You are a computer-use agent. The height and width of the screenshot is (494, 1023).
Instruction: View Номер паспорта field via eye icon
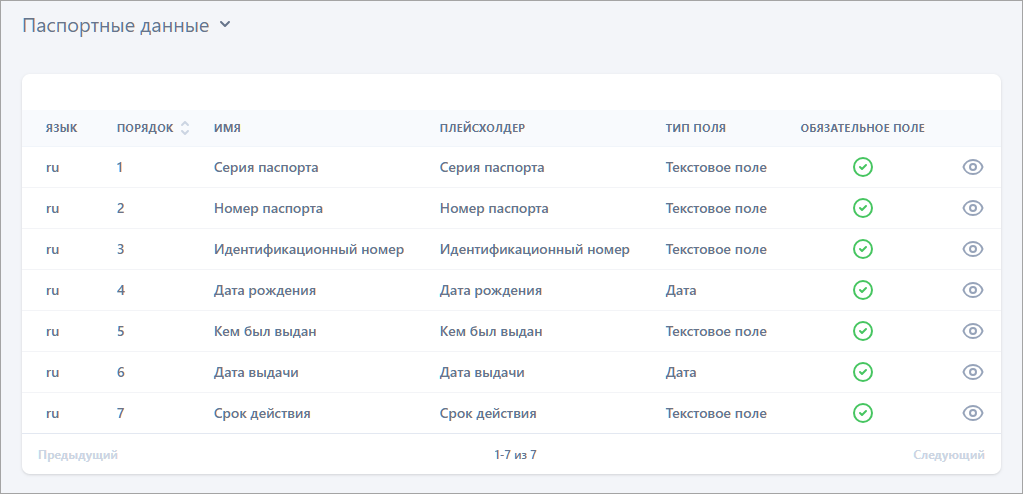(x=972, y=208)
